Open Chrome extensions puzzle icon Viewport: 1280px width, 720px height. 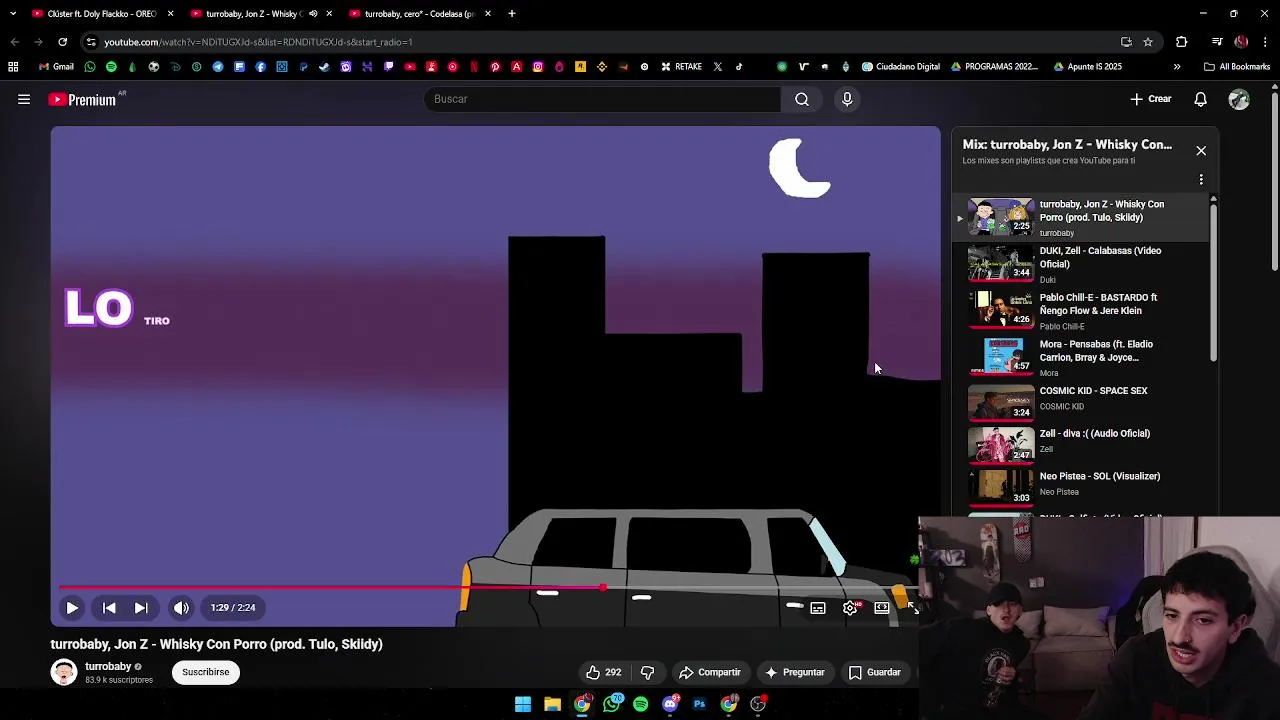click(x=1181, y=42)
